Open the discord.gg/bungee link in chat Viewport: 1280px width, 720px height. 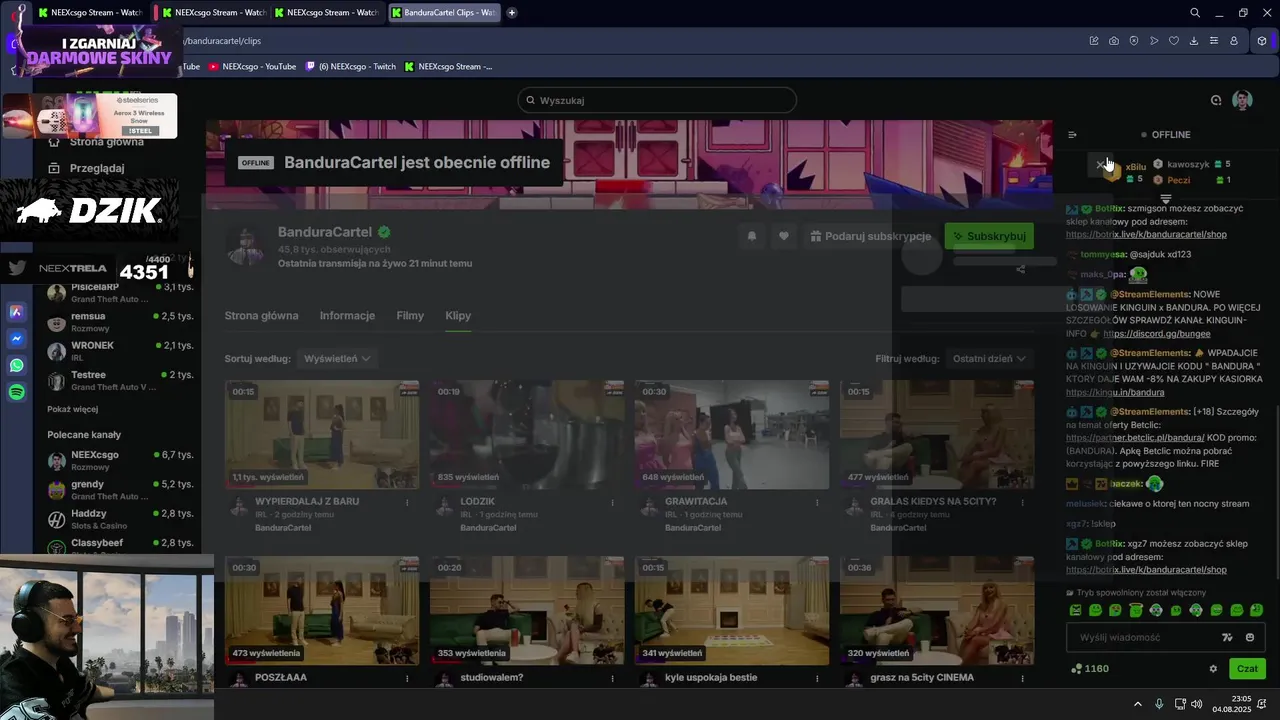point(1157,334)
